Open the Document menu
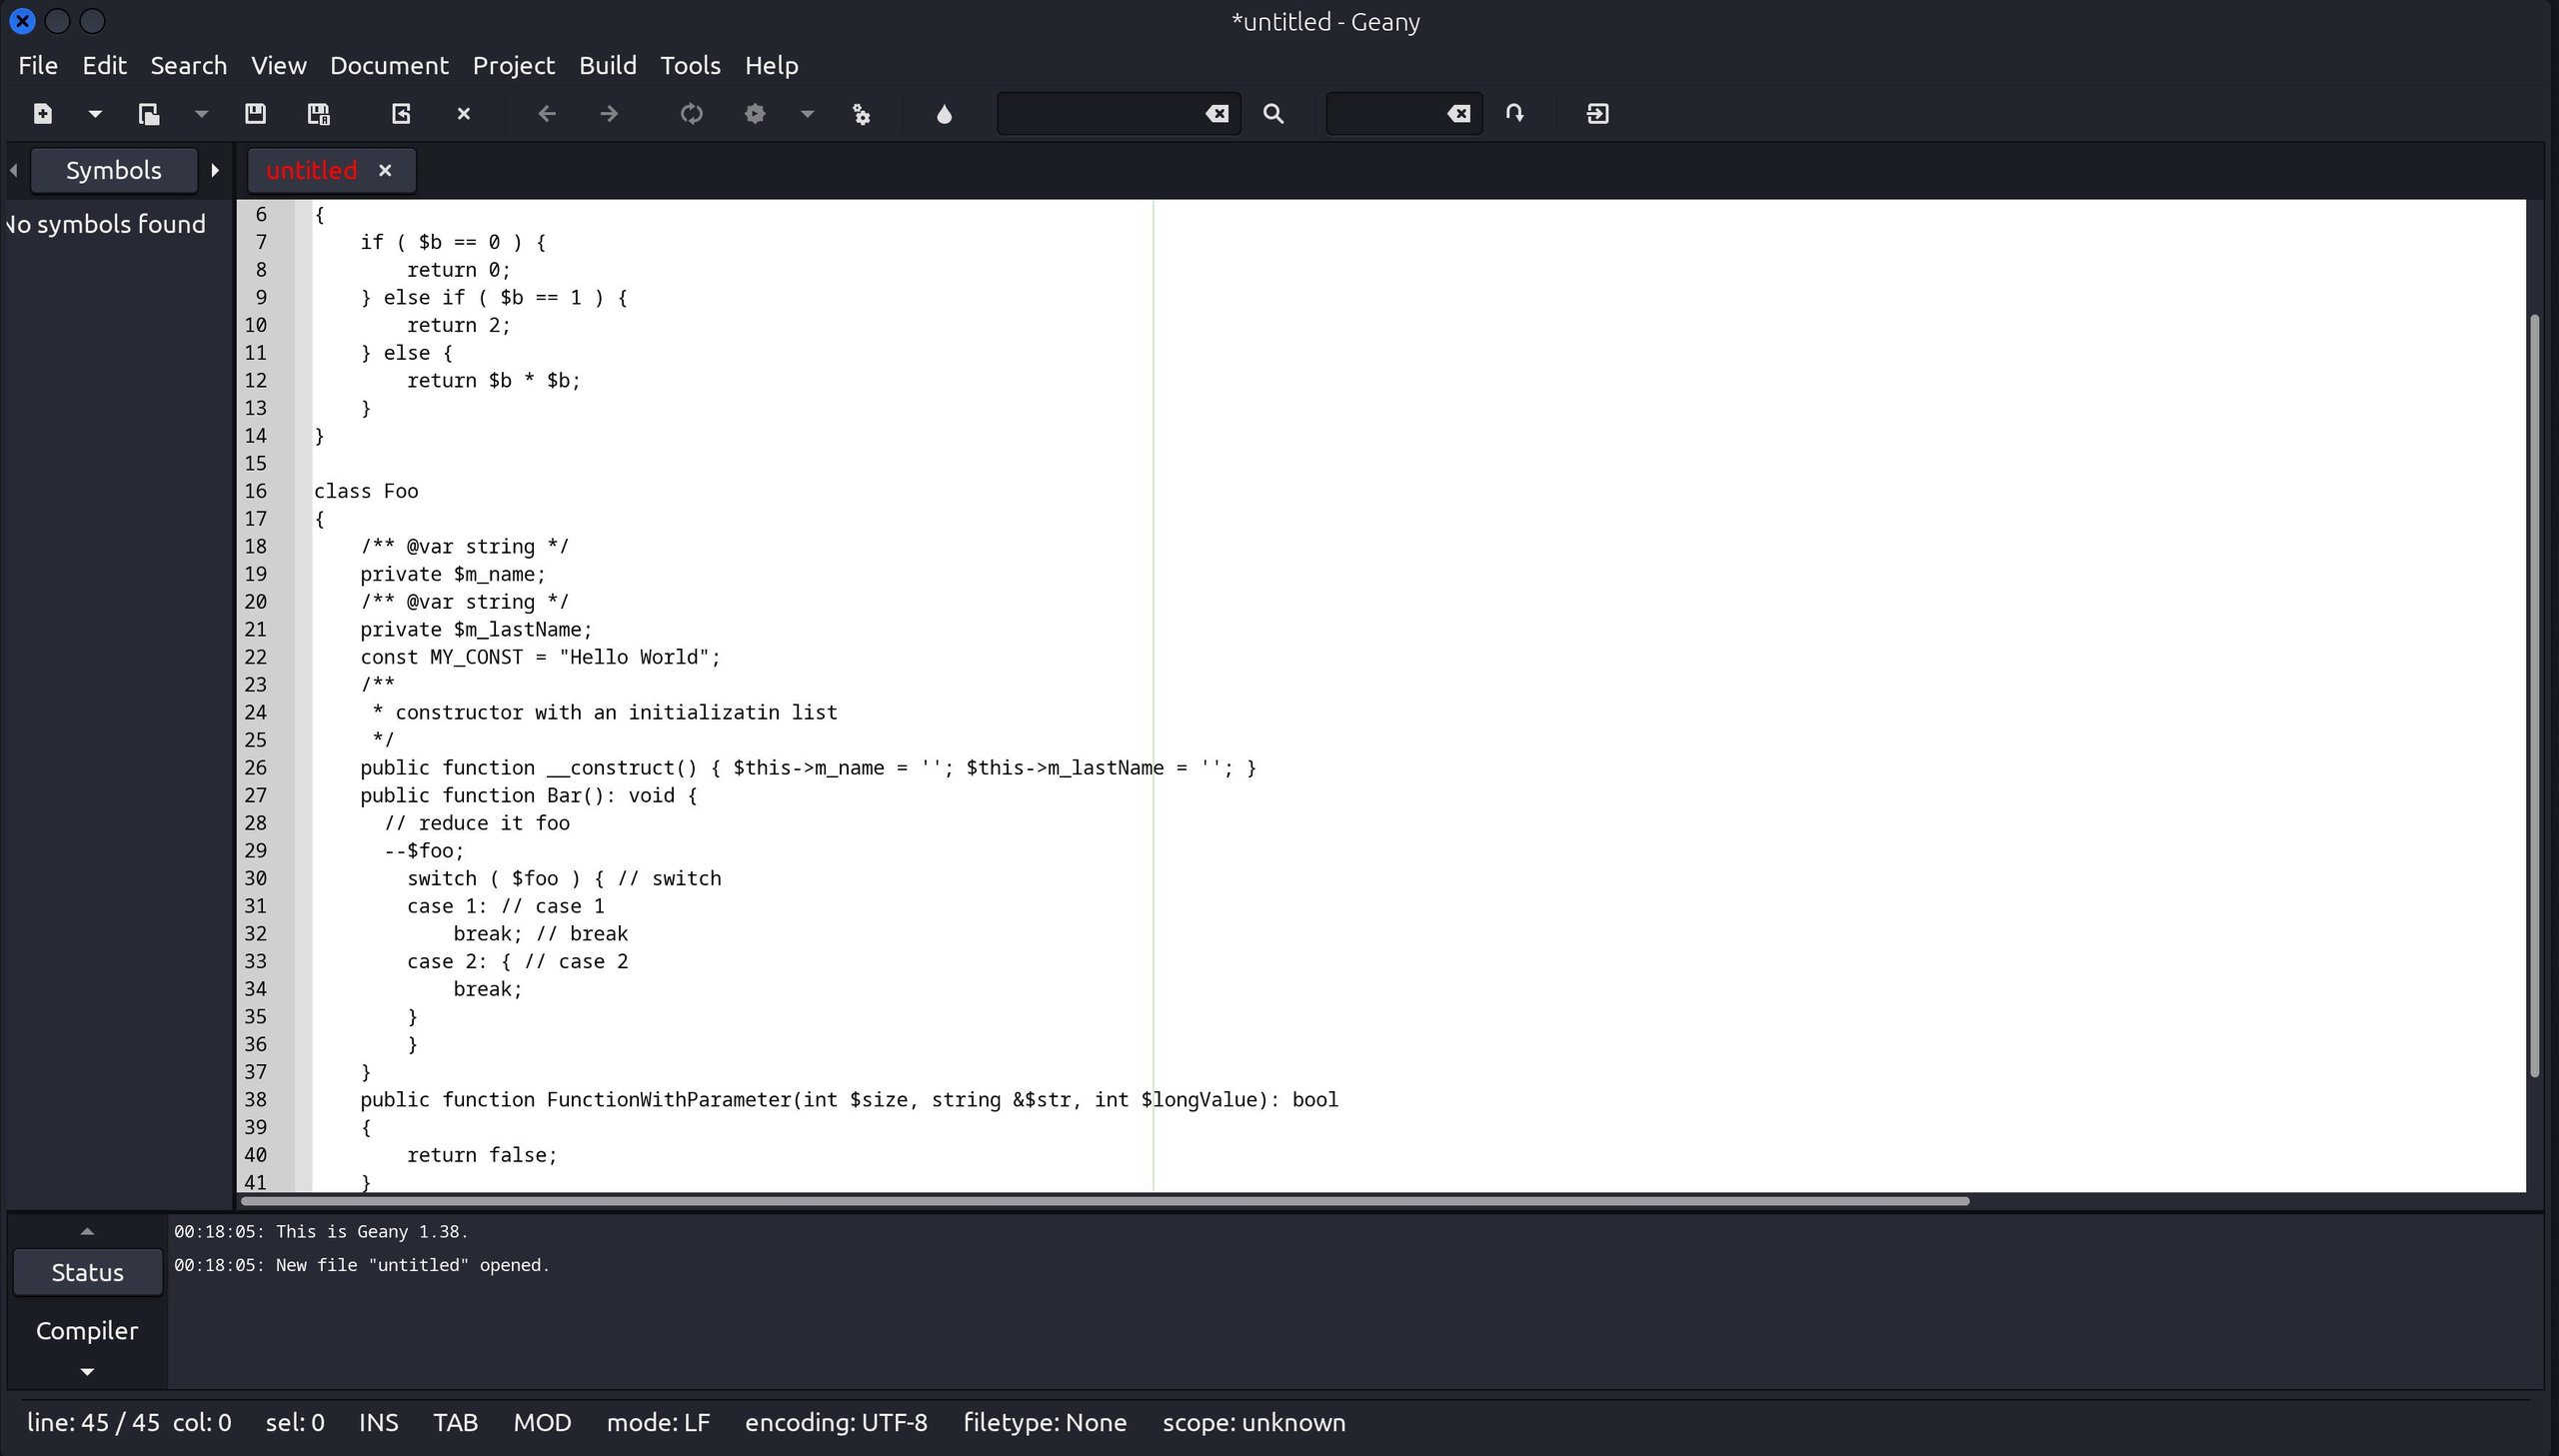 tap(389, 65)
